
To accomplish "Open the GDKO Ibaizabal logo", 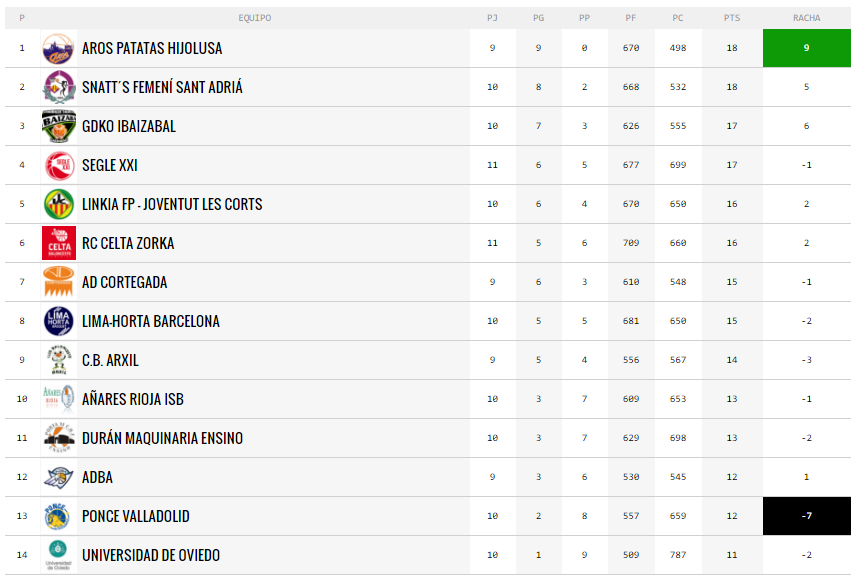I will 59,126.
